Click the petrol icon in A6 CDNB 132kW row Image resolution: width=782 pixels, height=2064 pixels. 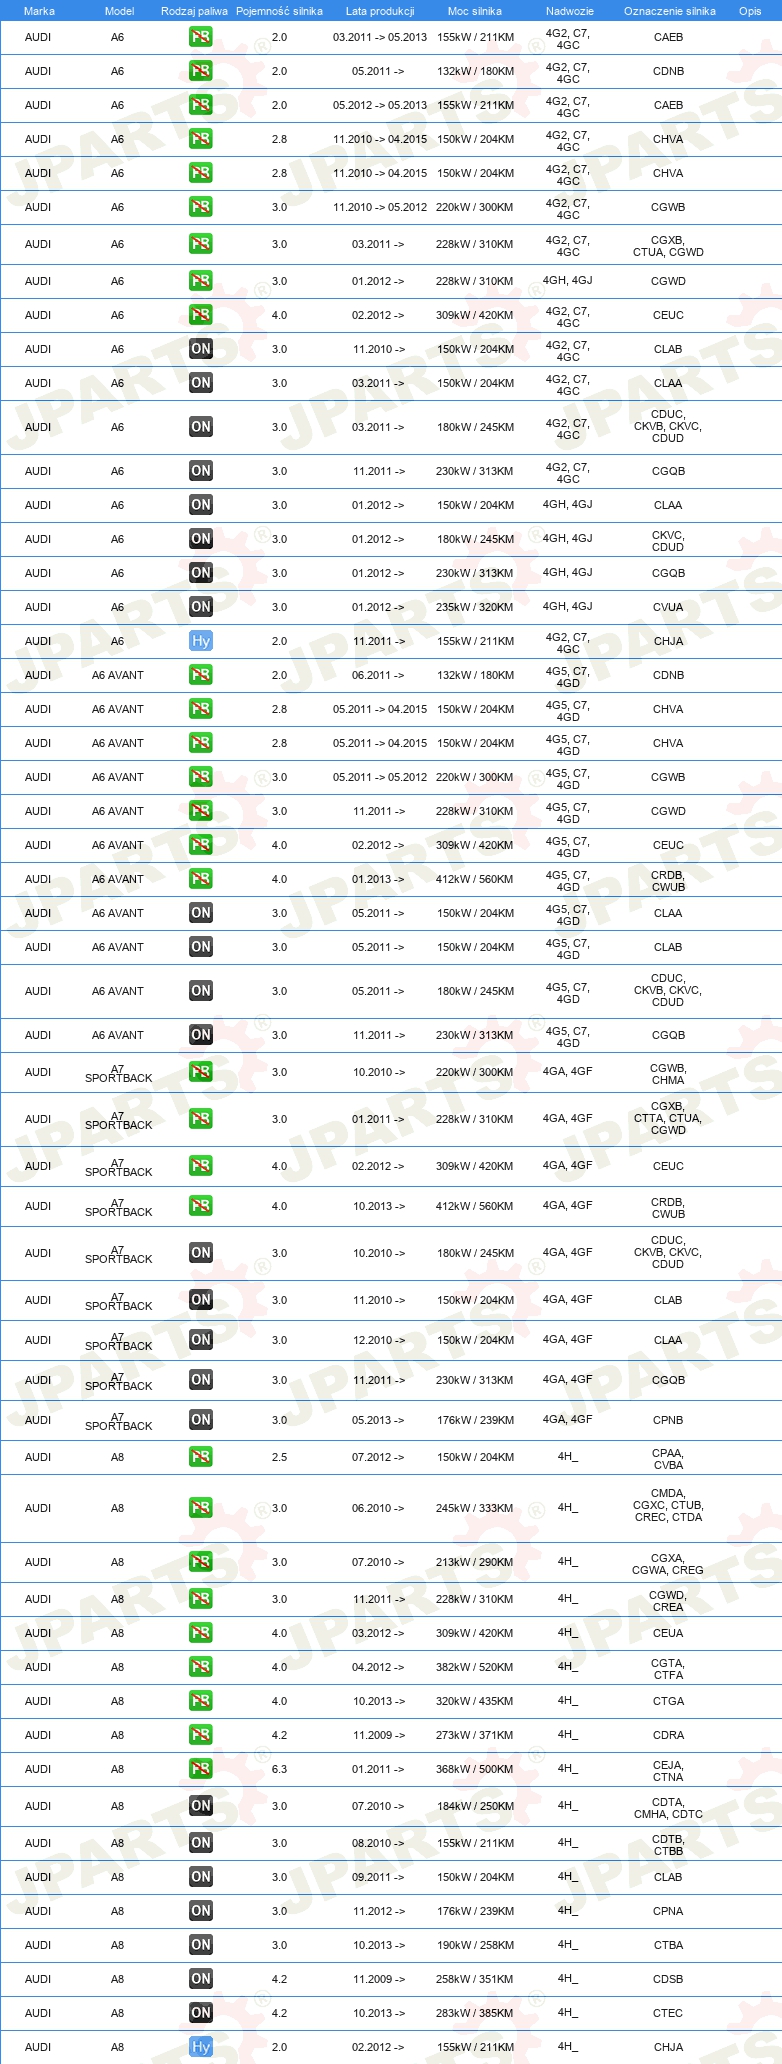pyautogui.click(x=201, y=71)
